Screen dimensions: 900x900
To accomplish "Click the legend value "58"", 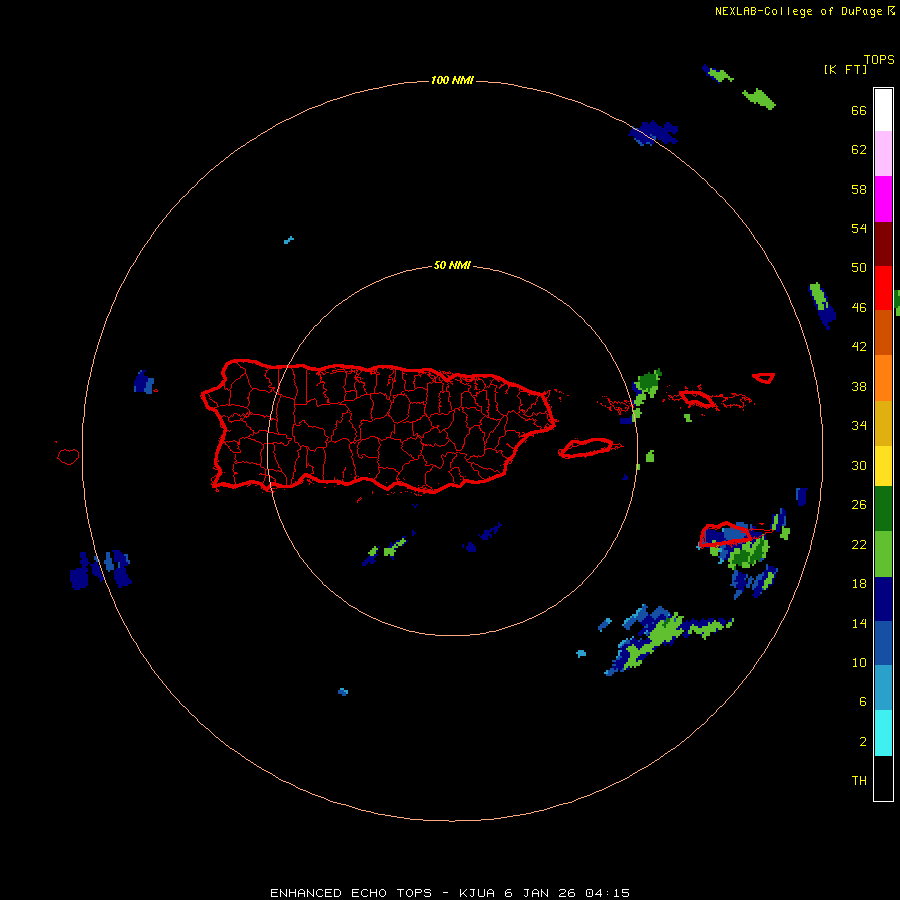I will [x=859, y=189].
